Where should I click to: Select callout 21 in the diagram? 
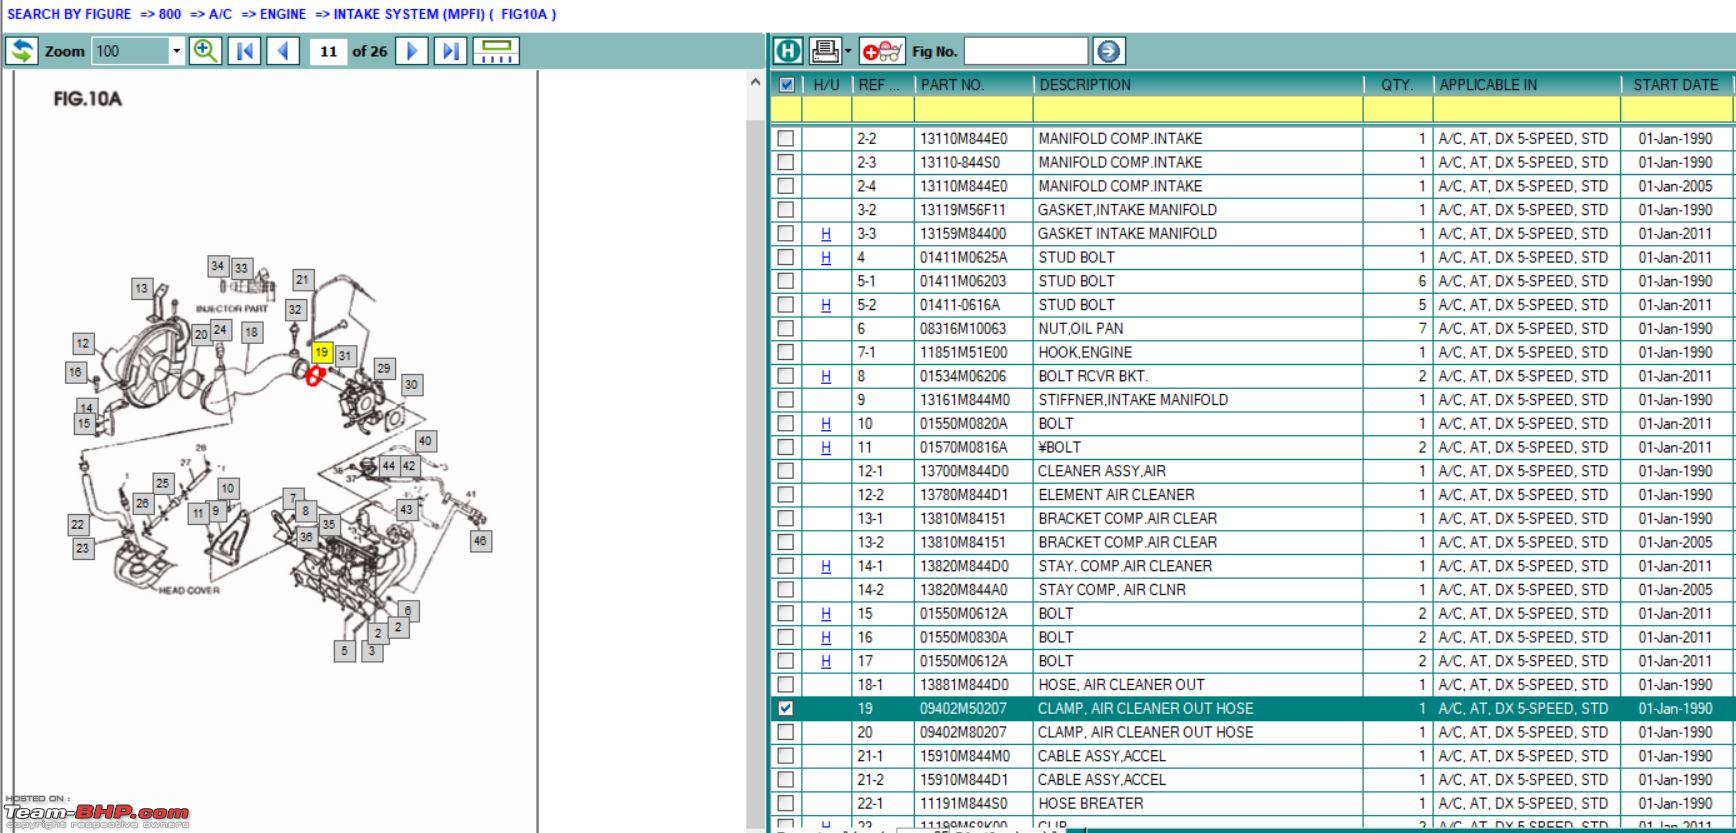click(x=303, y=280)
